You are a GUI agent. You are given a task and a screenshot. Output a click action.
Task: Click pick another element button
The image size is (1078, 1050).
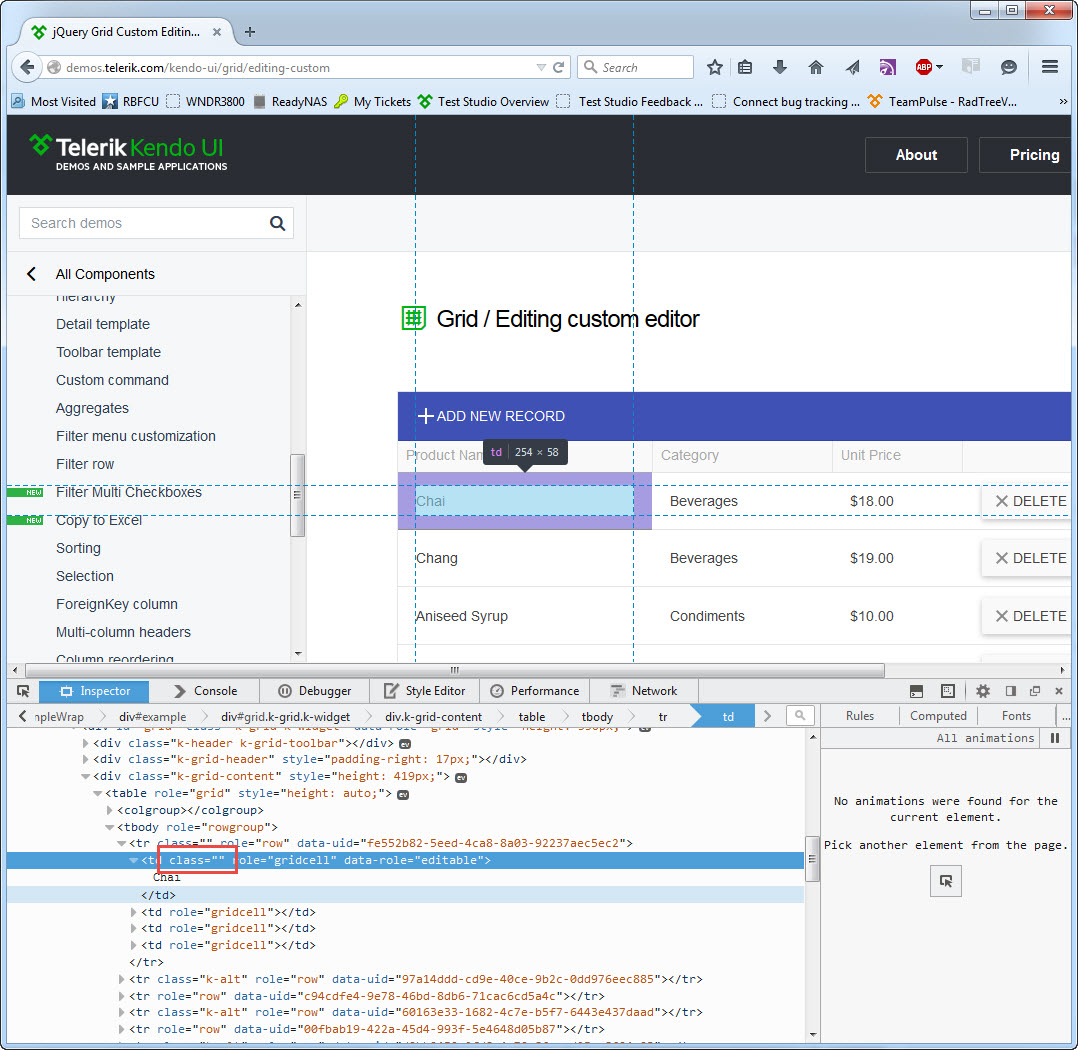[x=945, y=881]
